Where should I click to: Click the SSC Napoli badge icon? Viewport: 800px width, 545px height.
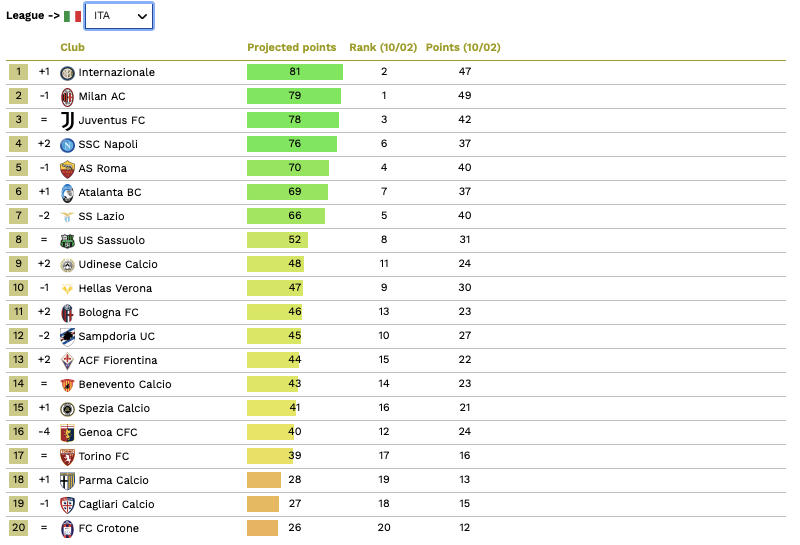[x=67, y=144]
